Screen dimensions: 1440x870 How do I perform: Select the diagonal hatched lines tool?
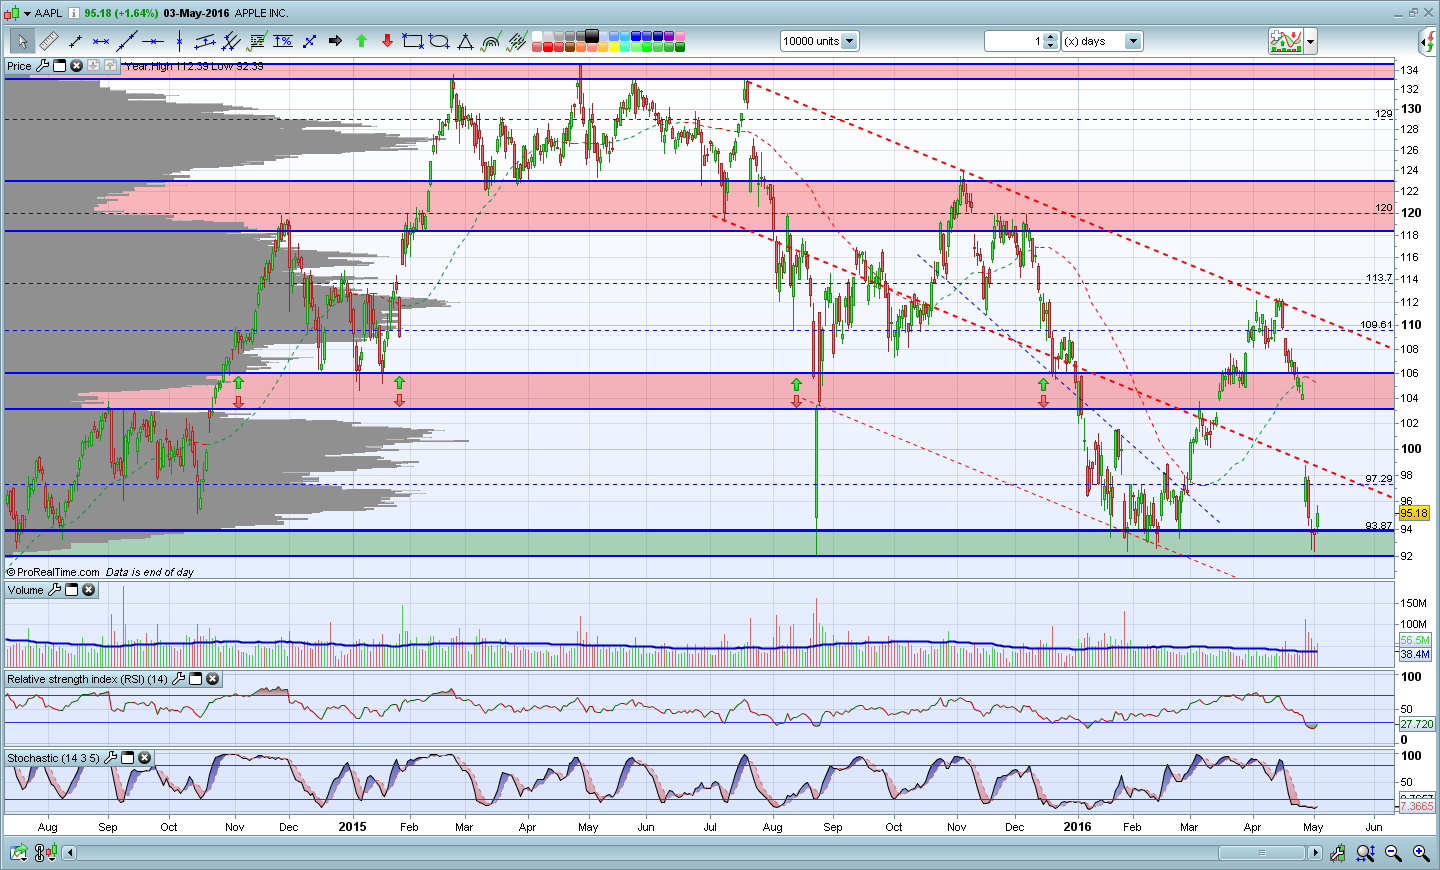click(517, 41)
